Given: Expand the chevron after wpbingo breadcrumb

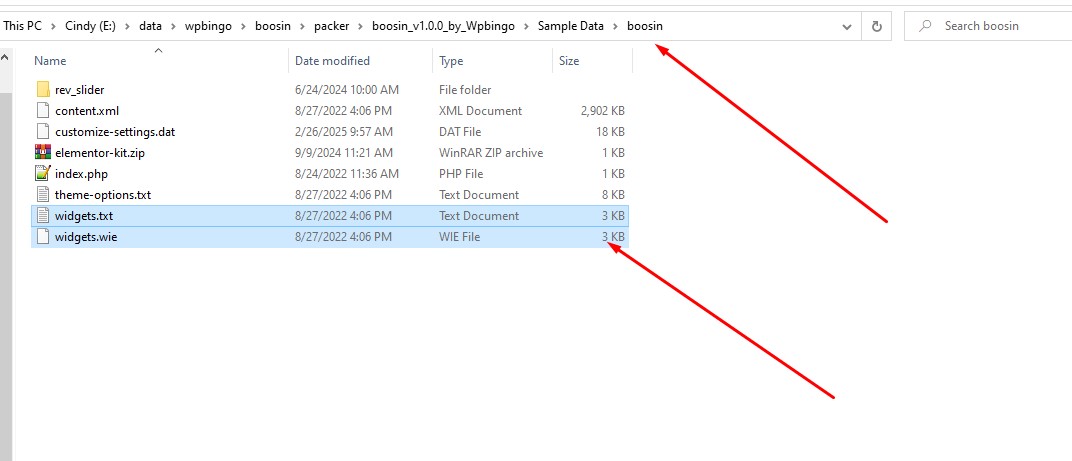Looking at the screenshot, I should [243, 26].
